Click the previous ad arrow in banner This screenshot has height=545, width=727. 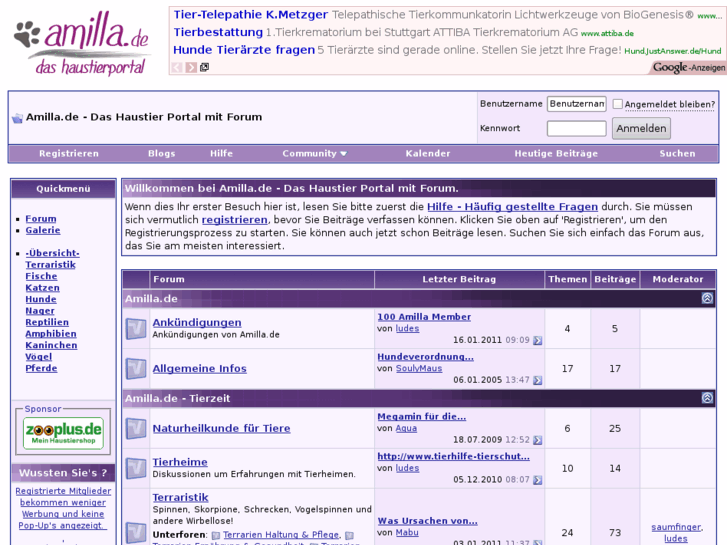[x=177, y=67]
